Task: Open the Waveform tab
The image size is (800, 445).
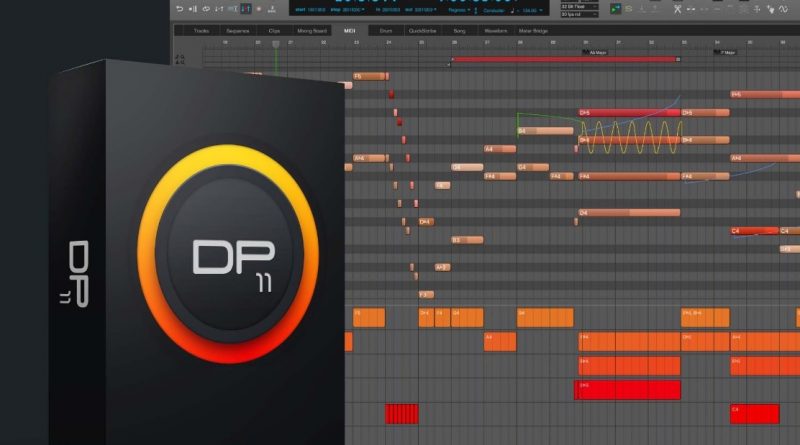Action: (495, 31)
